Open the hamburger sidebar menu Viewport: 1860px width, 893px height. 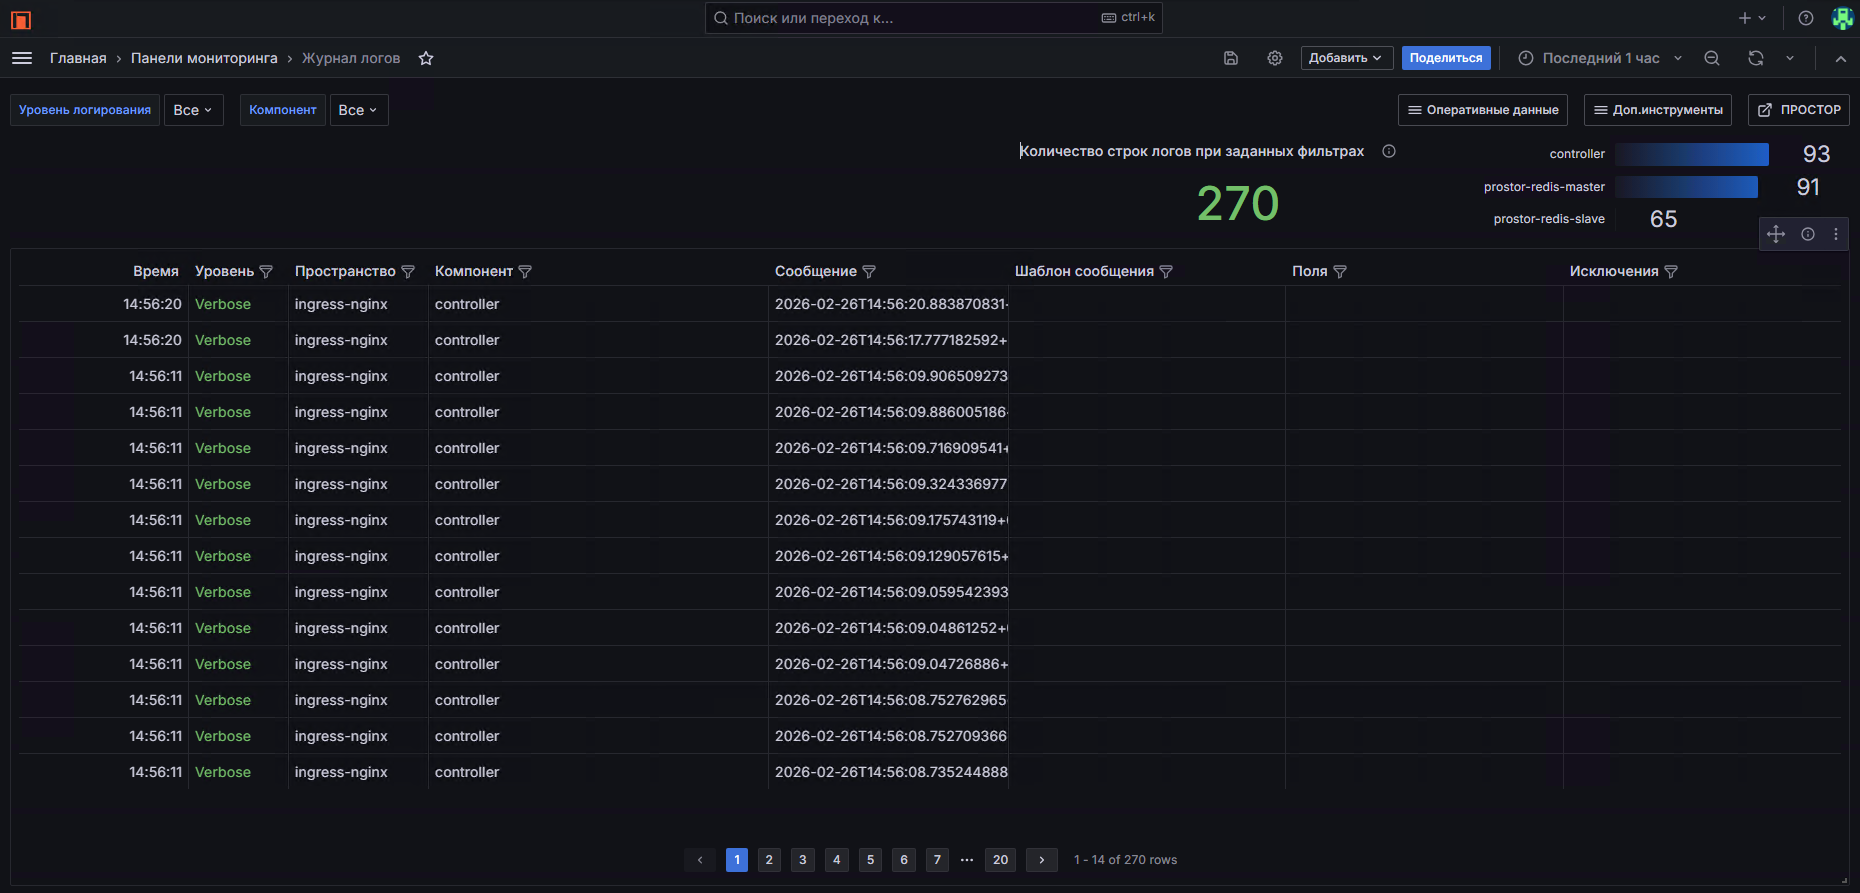(x=22, y=58)
